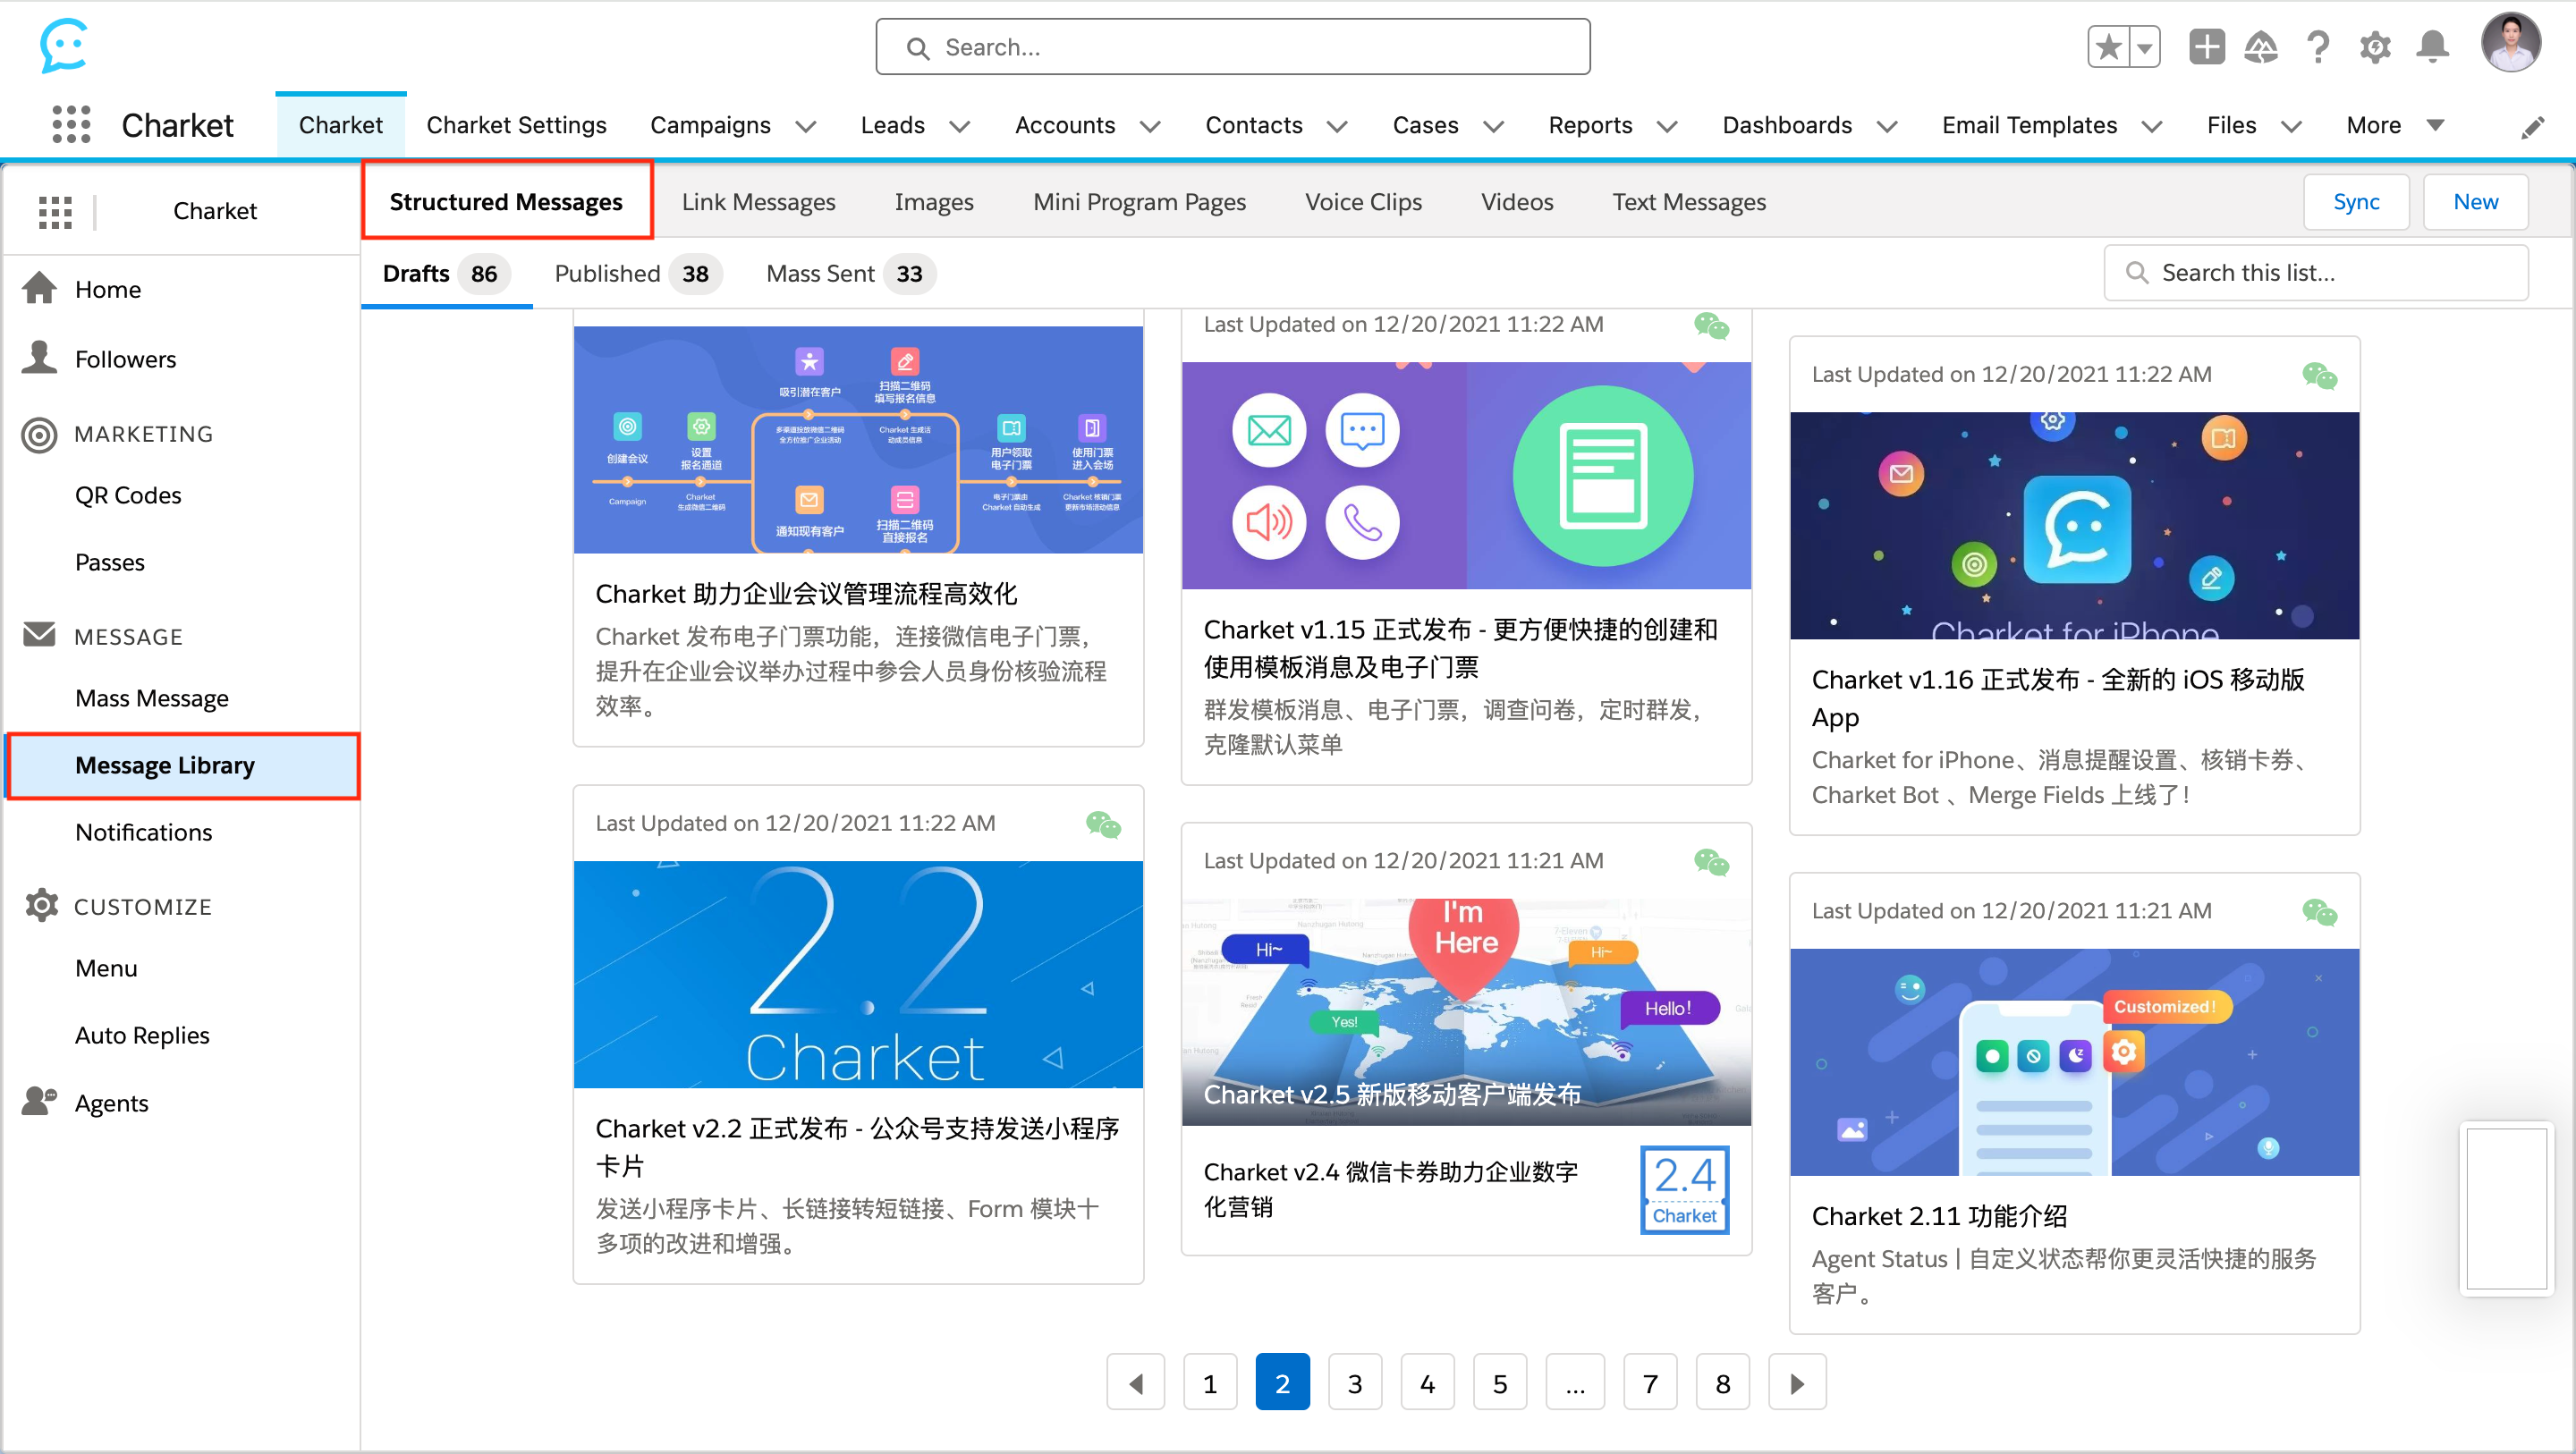Switch to the Images tab

[x=933, y=202]
